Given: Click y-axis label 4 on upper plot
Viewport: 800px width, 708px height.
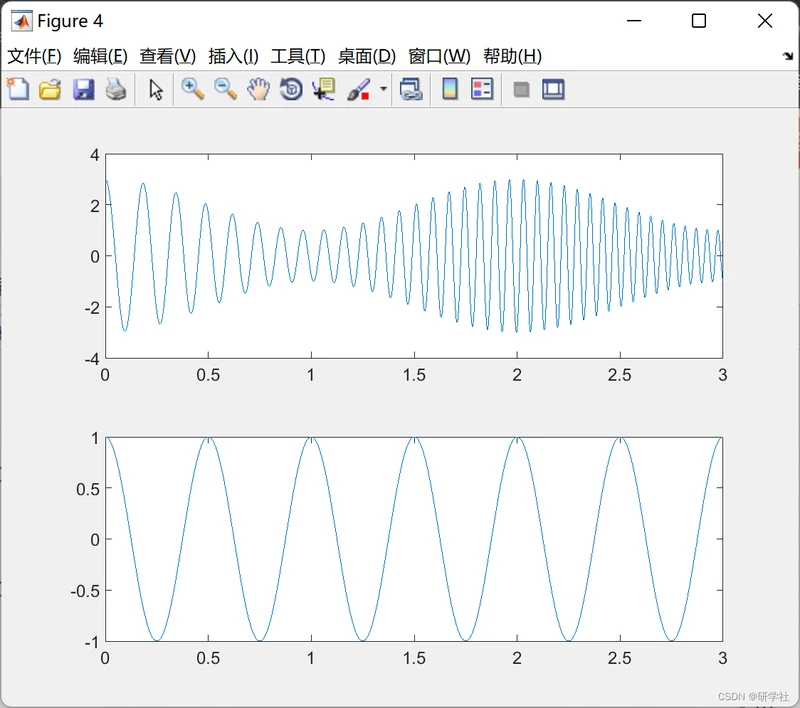Looking at the screenshot, I should (x=94, y=155).
